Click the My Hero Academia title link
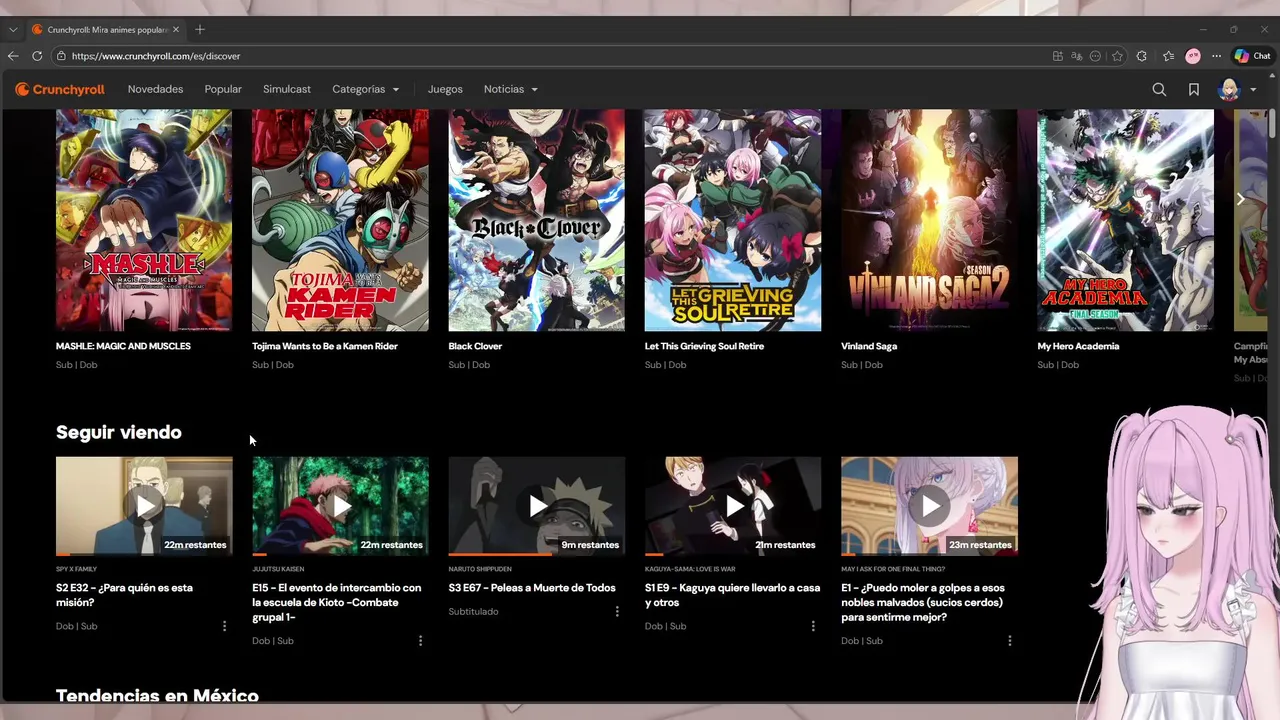The width and height of the screenshot is (1280, 720). coord(1078,346)
